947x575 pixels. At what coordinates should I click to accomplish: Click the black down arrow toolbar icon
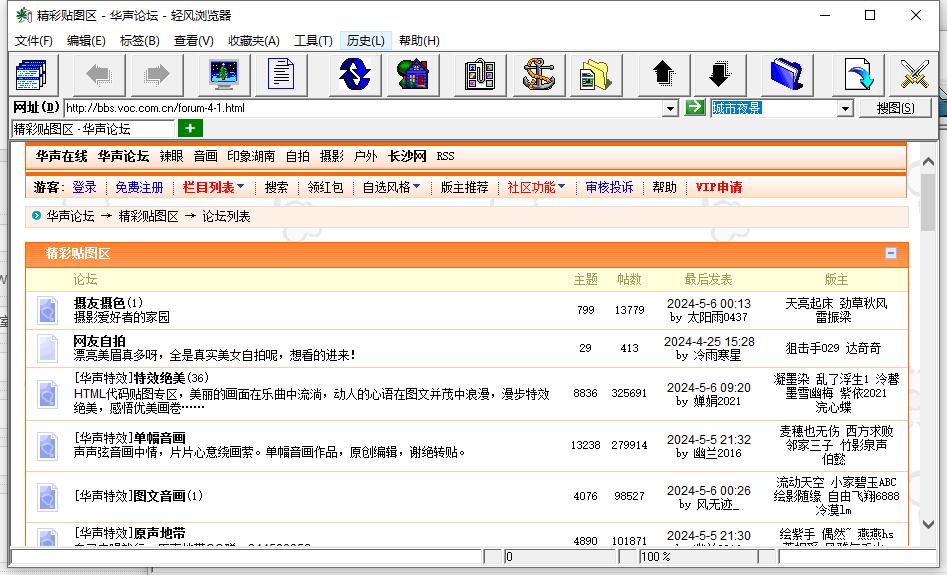pos(719,74)
